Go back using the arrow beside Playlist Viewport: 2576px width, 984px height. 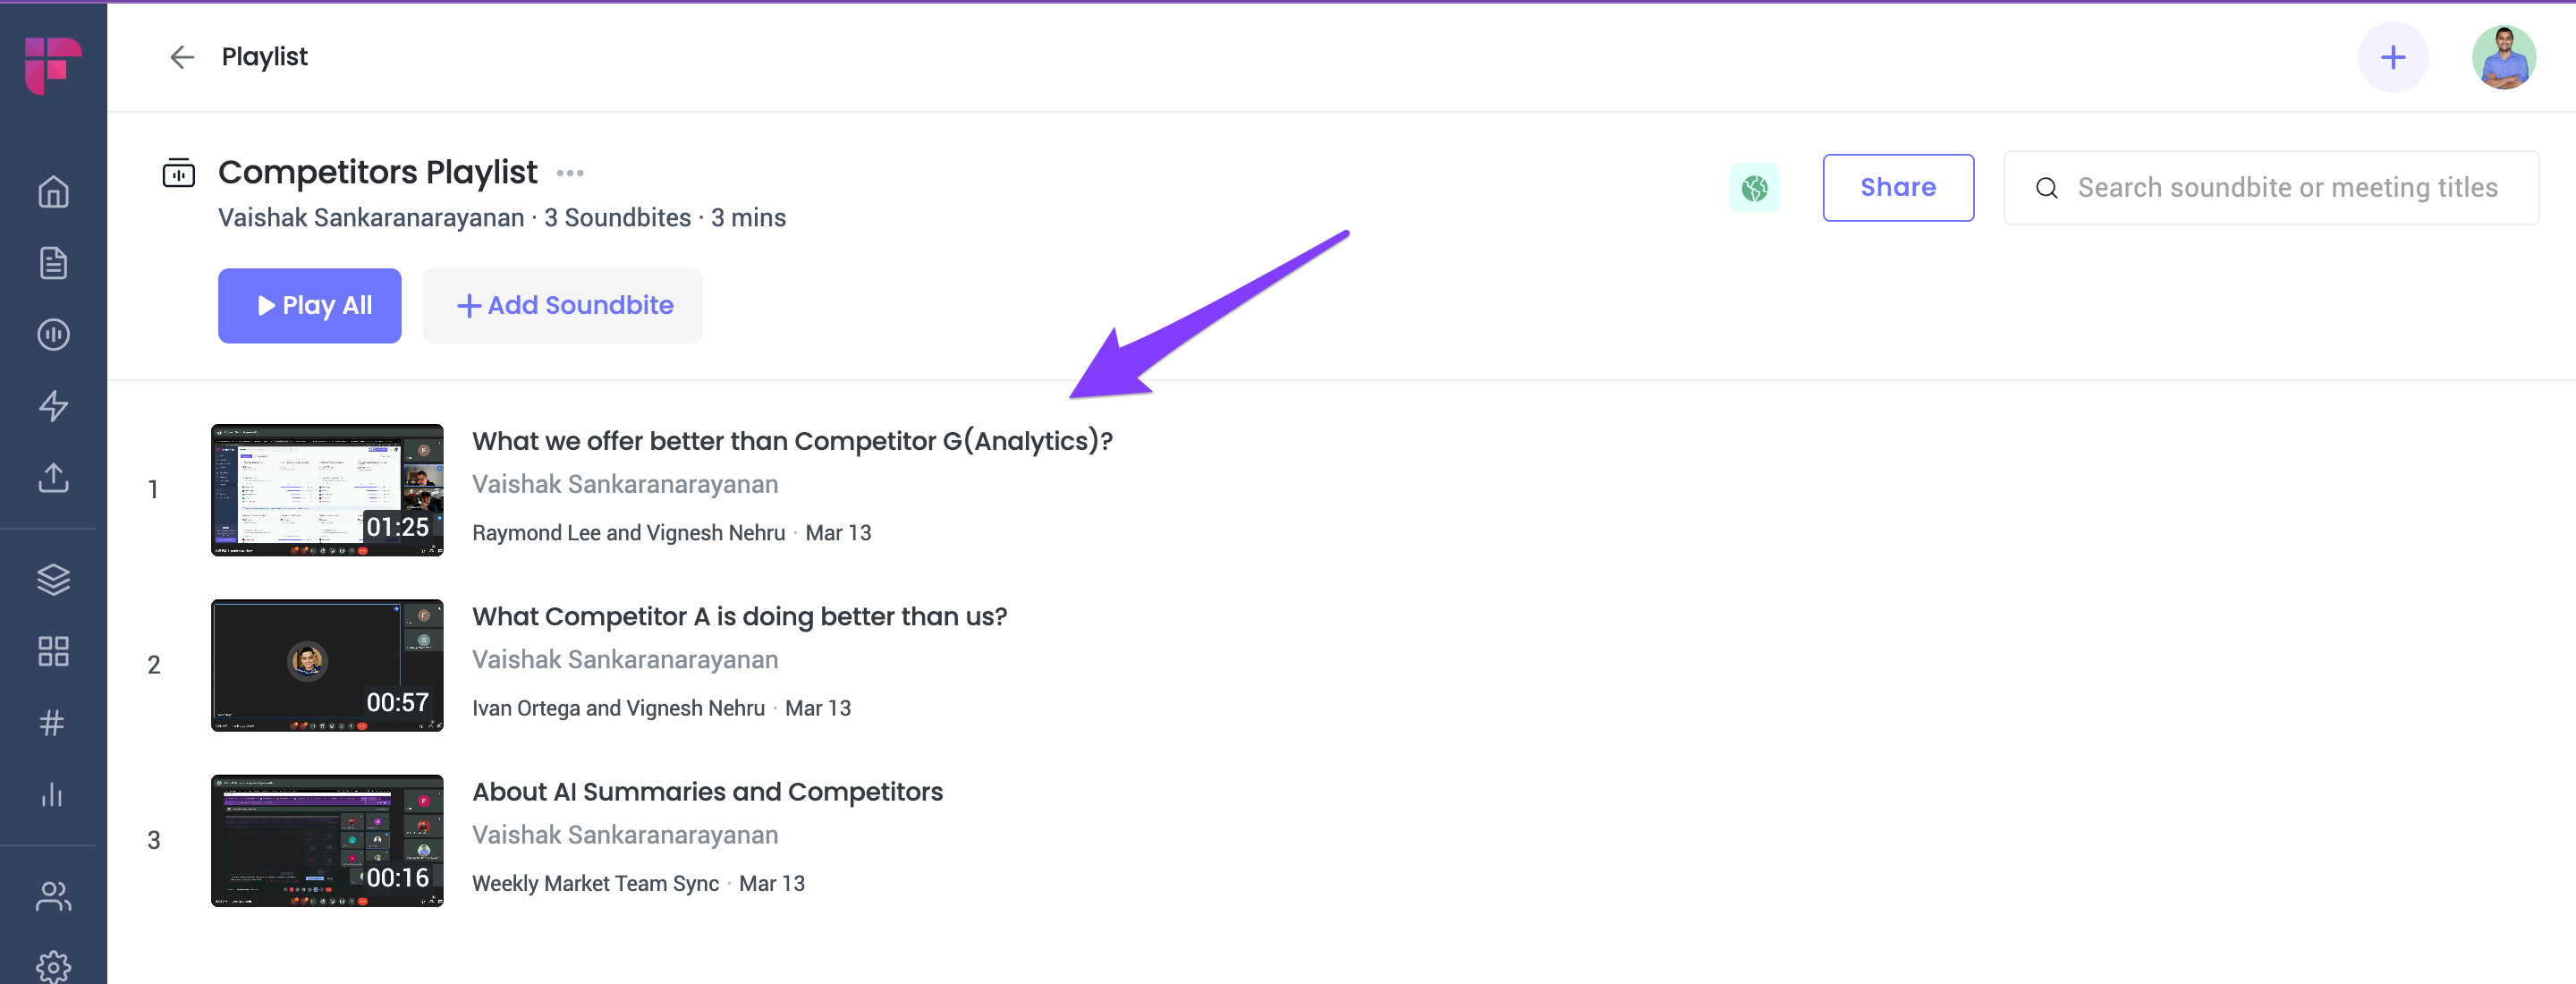[181, 57]
